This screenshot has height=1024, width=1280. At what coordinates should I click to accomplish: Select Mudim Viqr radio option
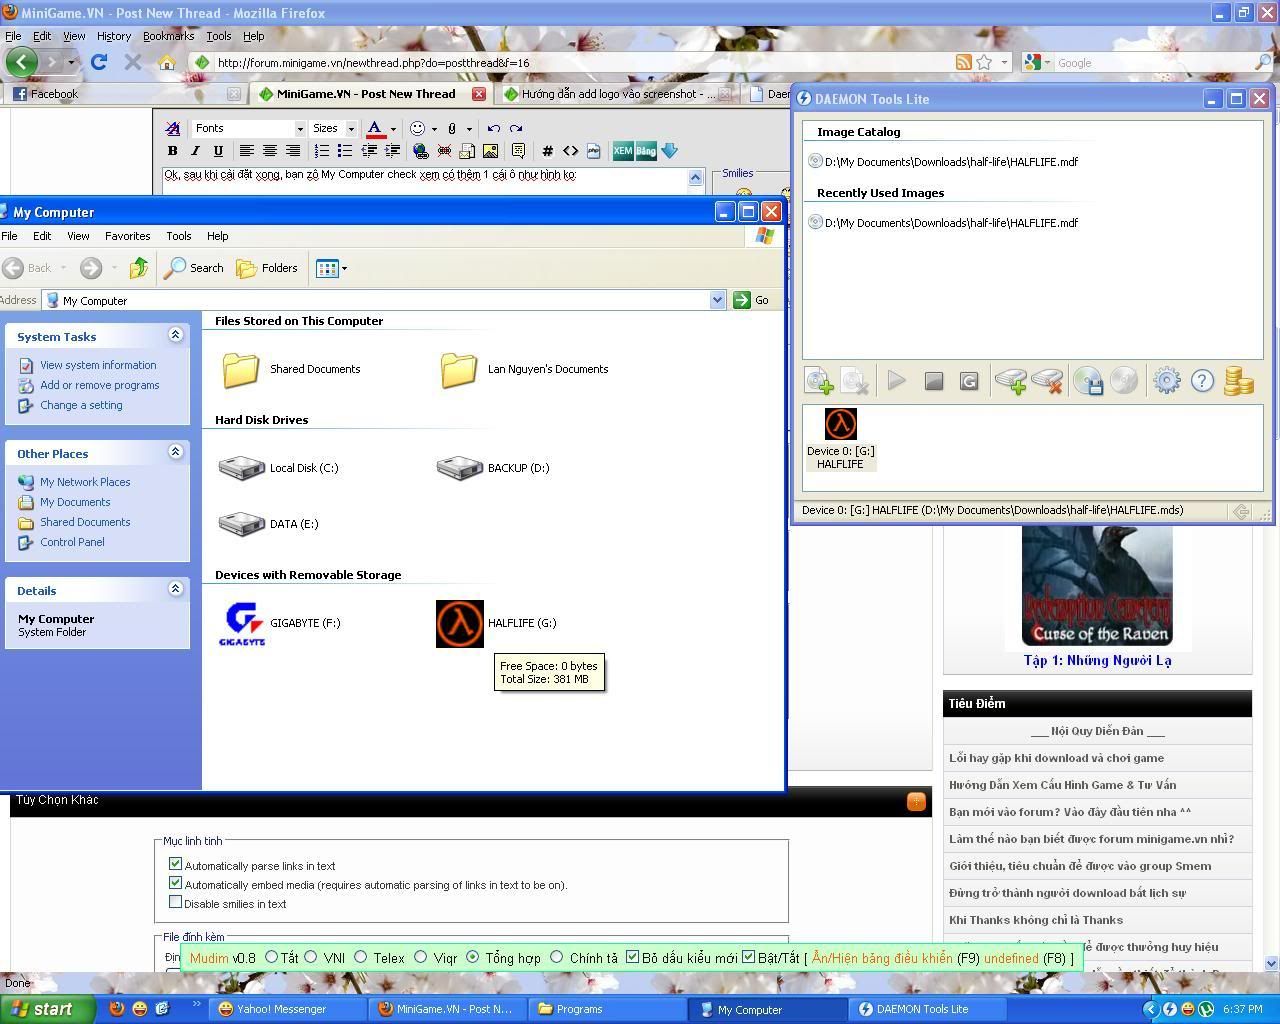click(x=421, y=957)
